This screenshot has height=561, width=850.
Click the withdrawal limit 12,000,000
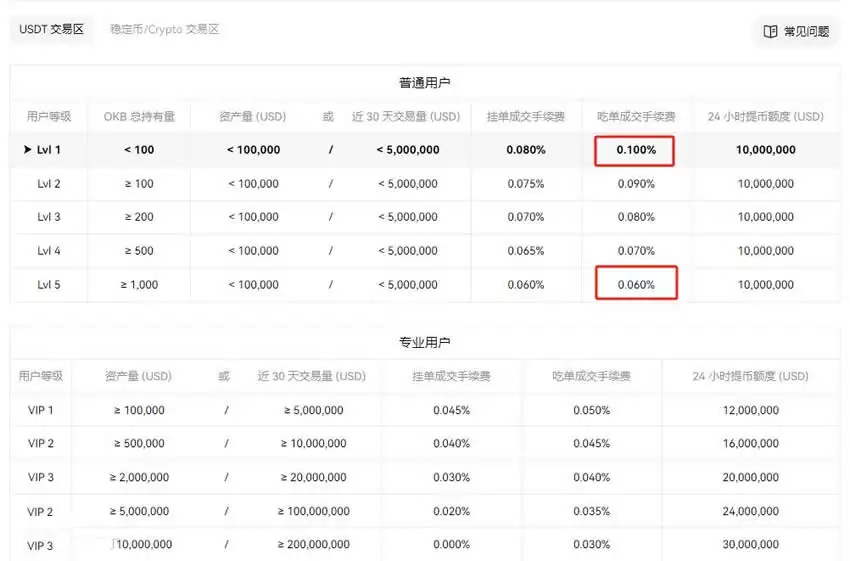pyautogui.click(x=751, y=410)
